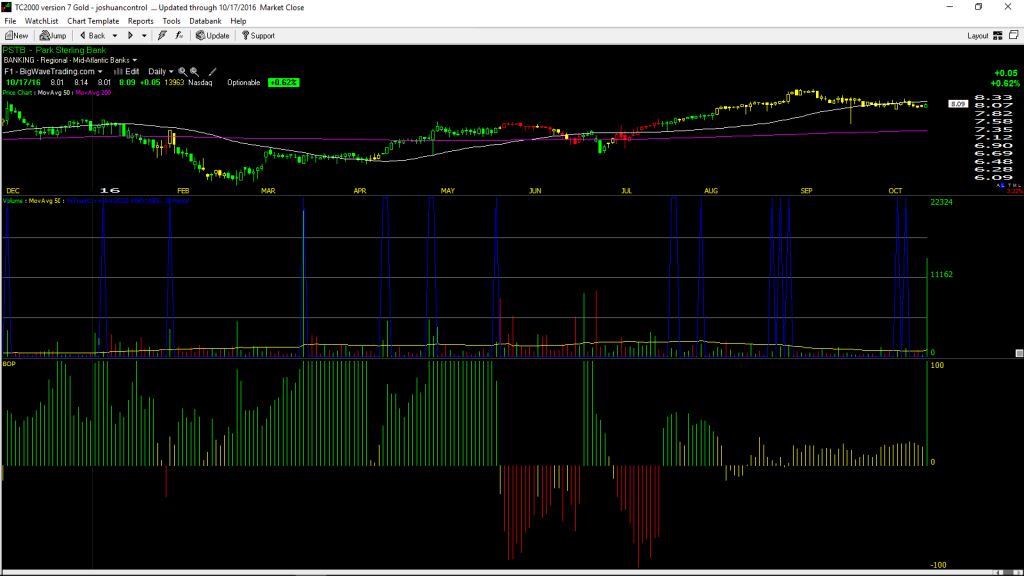Open the Databank menu
1024x576 pixels.
205,21
